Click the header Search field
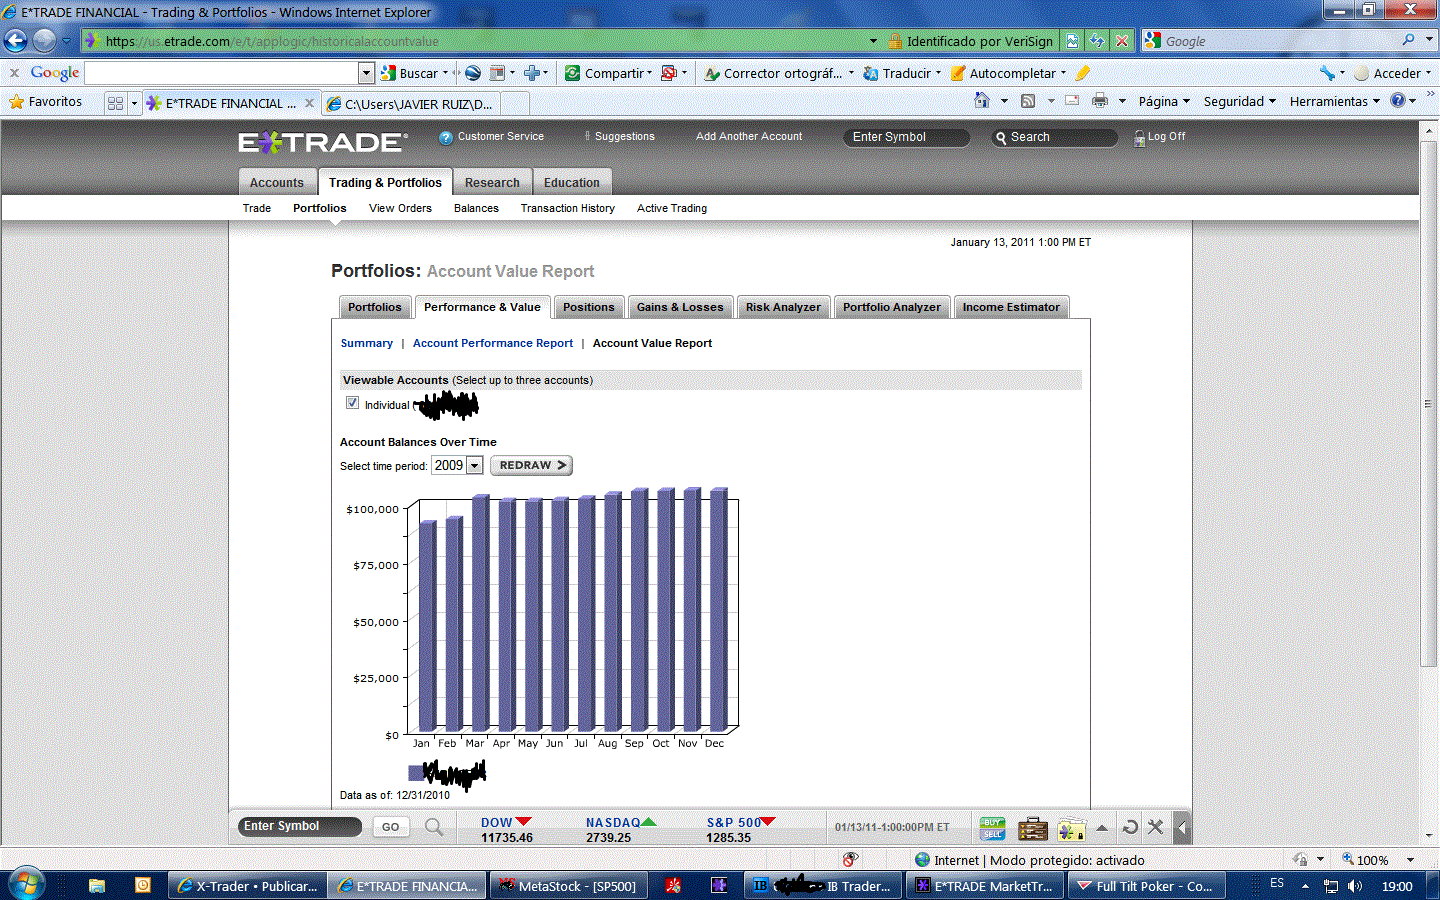Screen dimensions: 1440x900 [x=1054, y=138]
